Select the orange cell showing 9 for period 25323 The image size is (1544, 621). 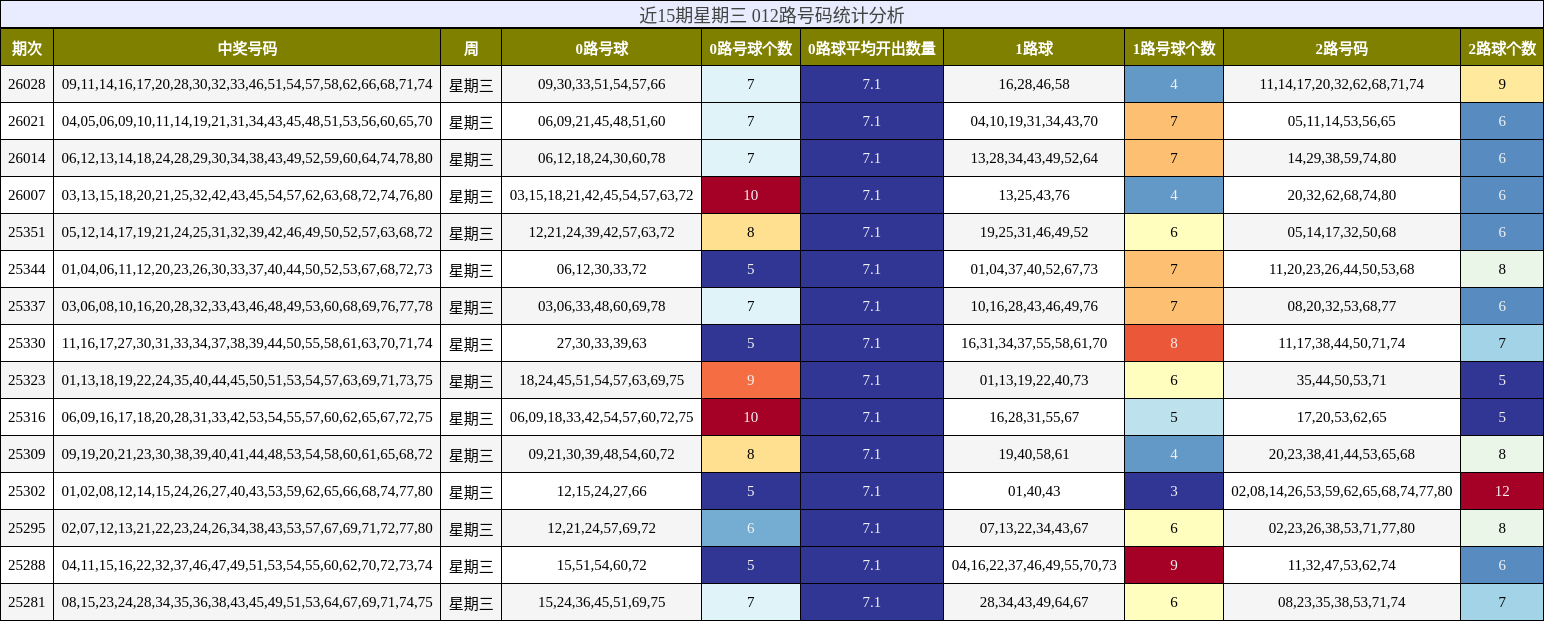pyautogui.click(x=749, y=380)
